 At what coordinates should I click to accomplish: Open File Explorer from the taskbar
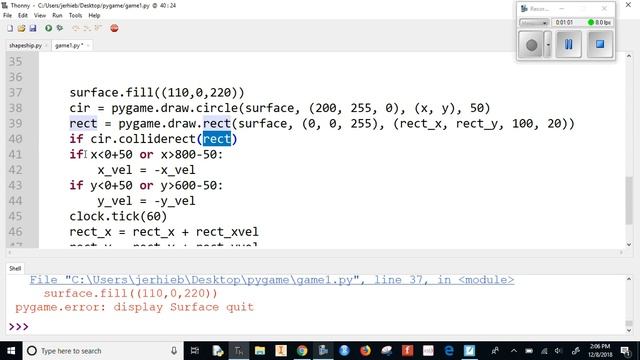pyautogui.click(x=260, y=351)
